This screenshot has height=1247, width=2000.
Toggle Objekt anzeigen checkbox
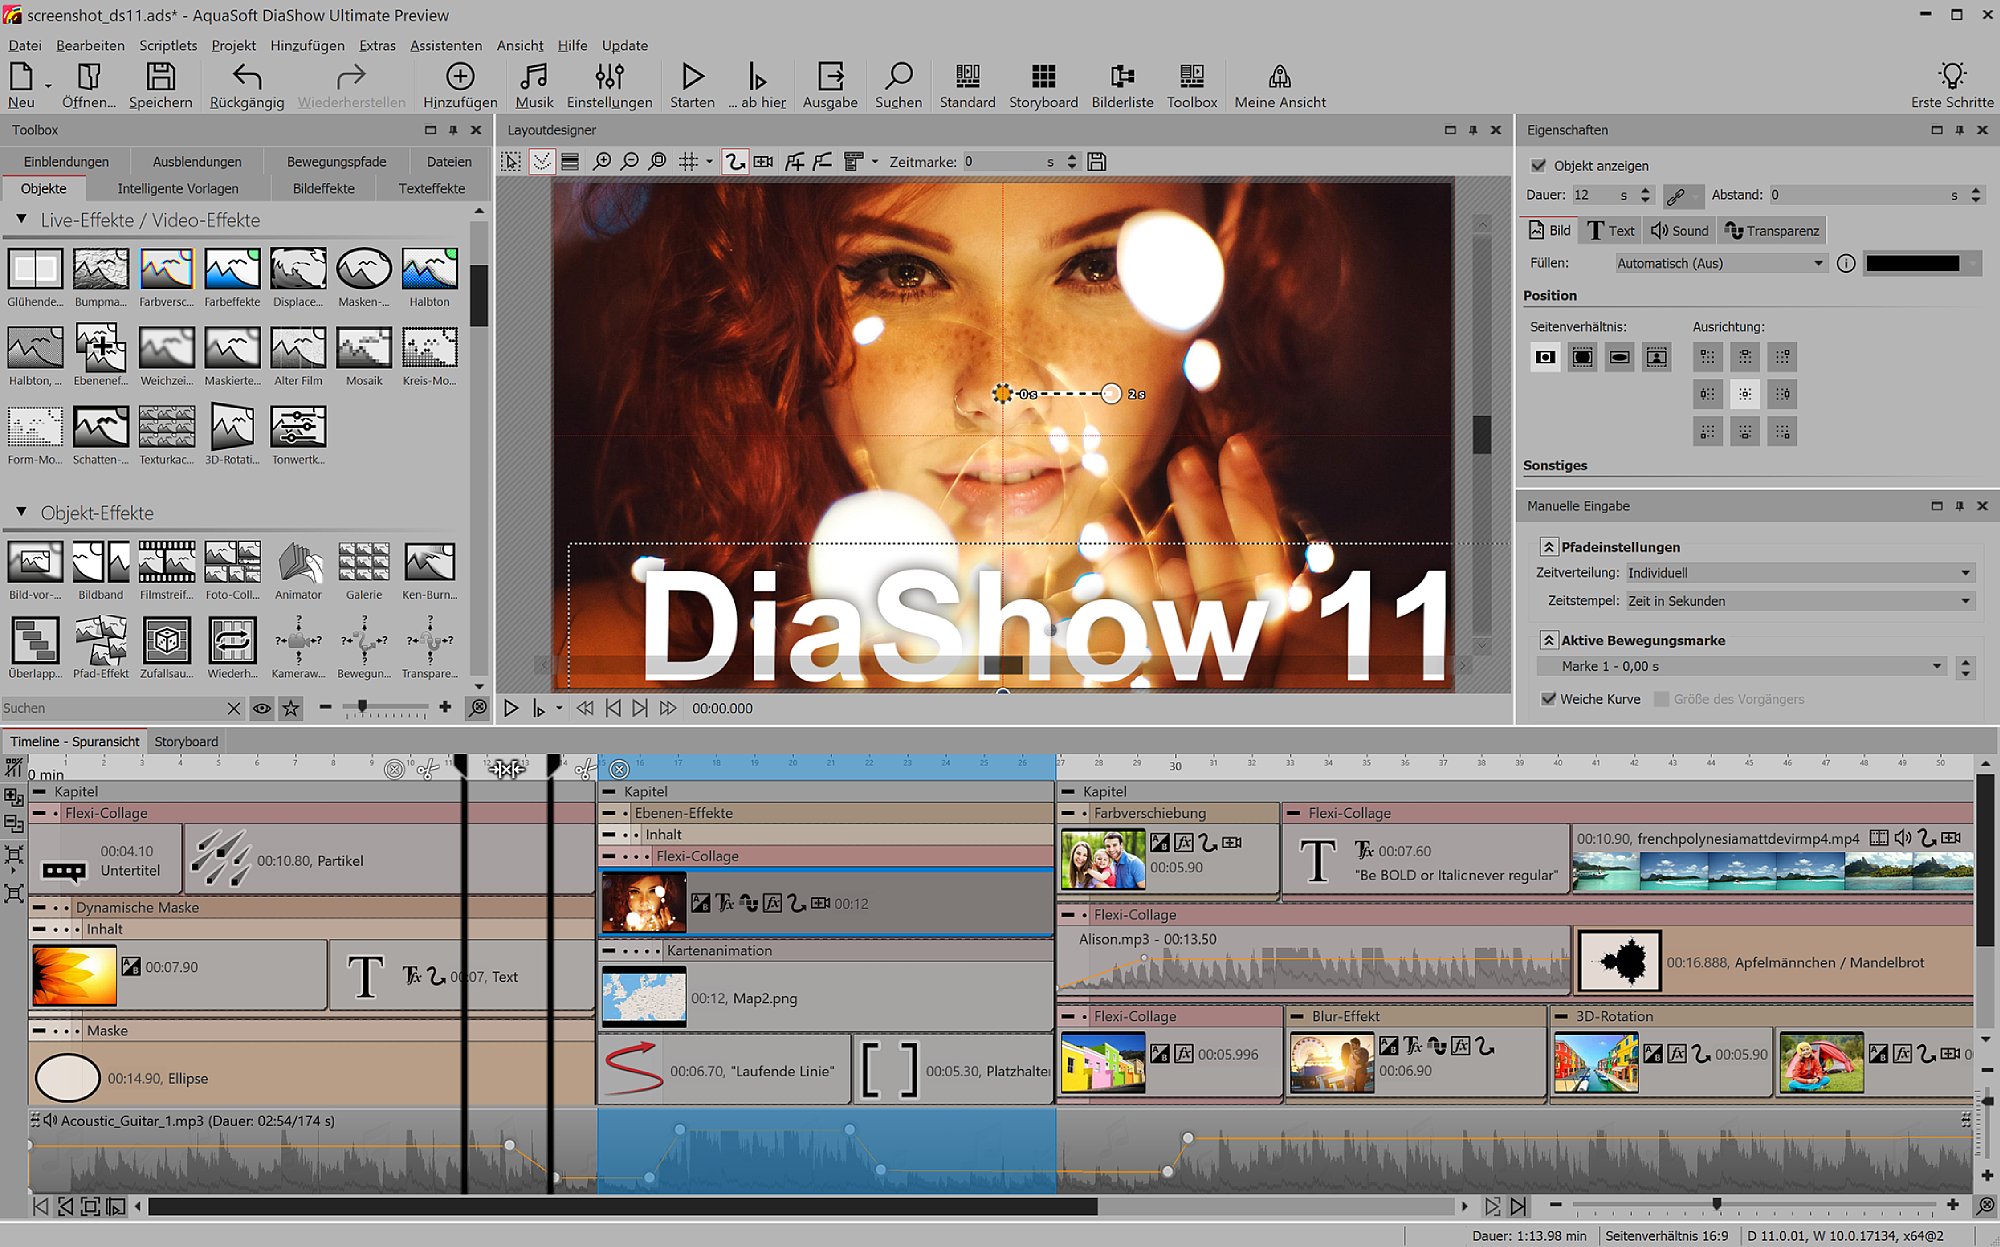point(1539,166)
